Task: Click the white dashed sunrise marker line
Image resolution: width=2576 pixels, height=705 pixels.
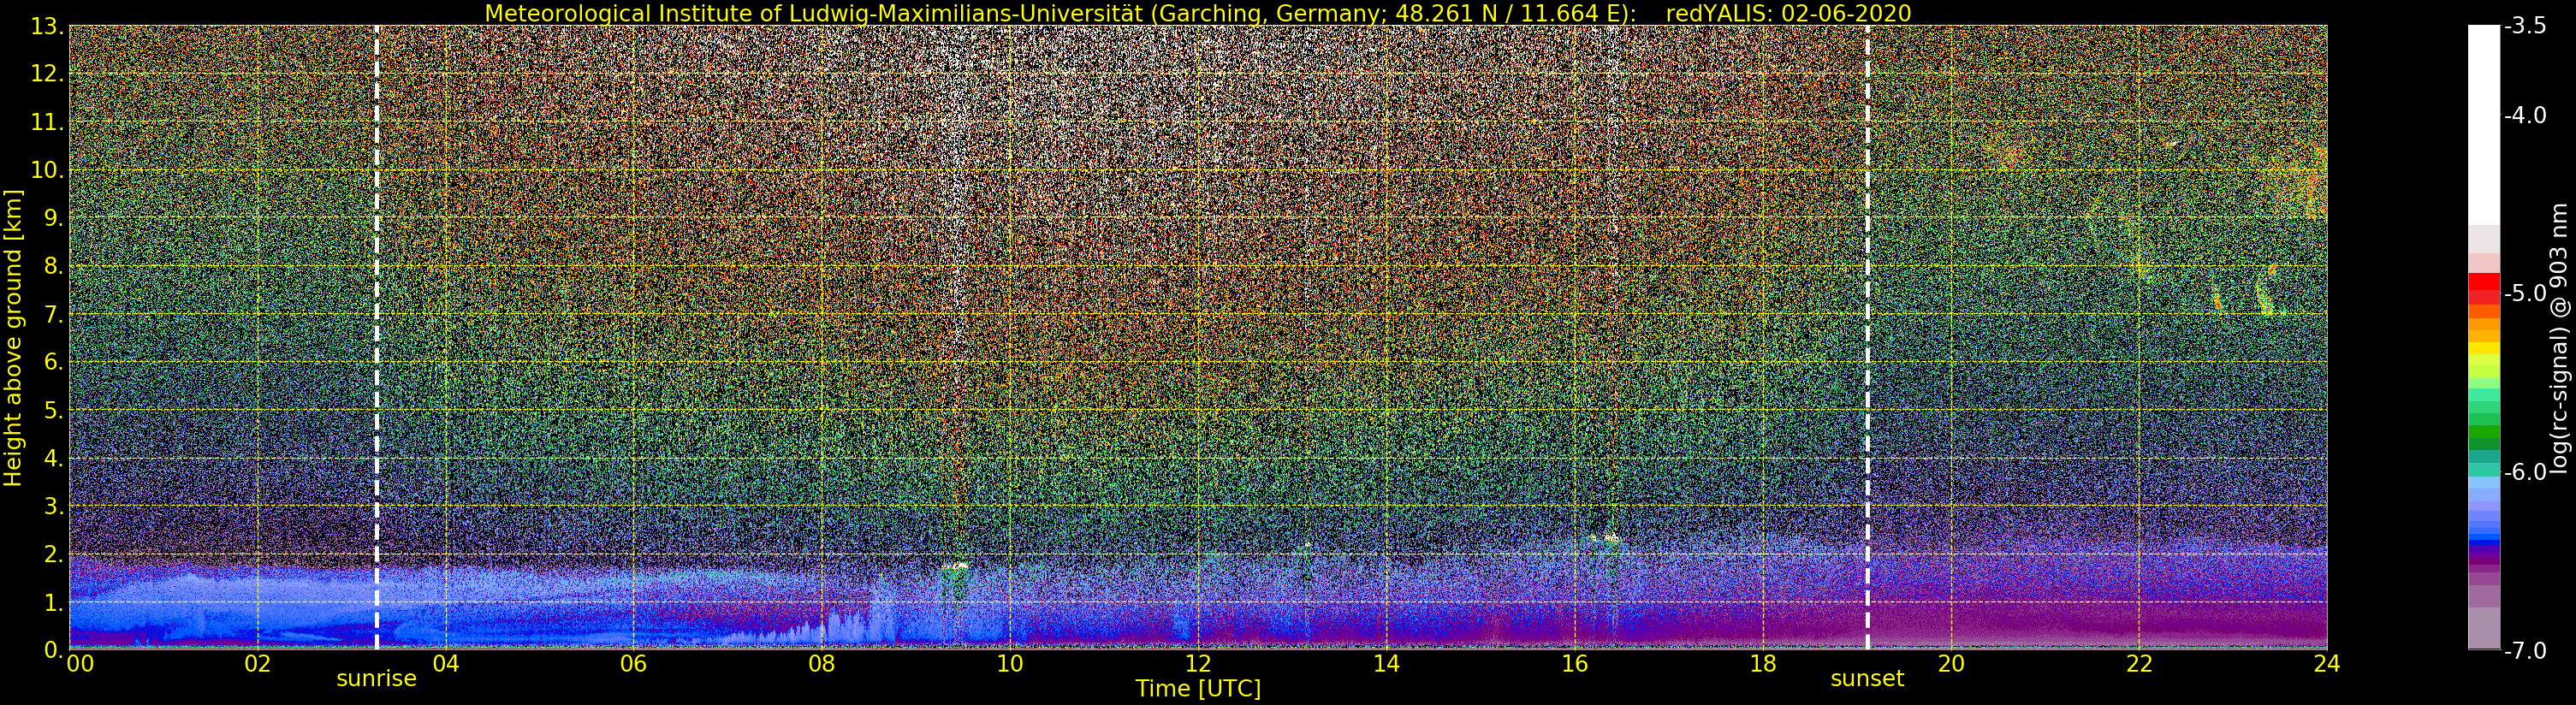Action: [x=377, y=338]
